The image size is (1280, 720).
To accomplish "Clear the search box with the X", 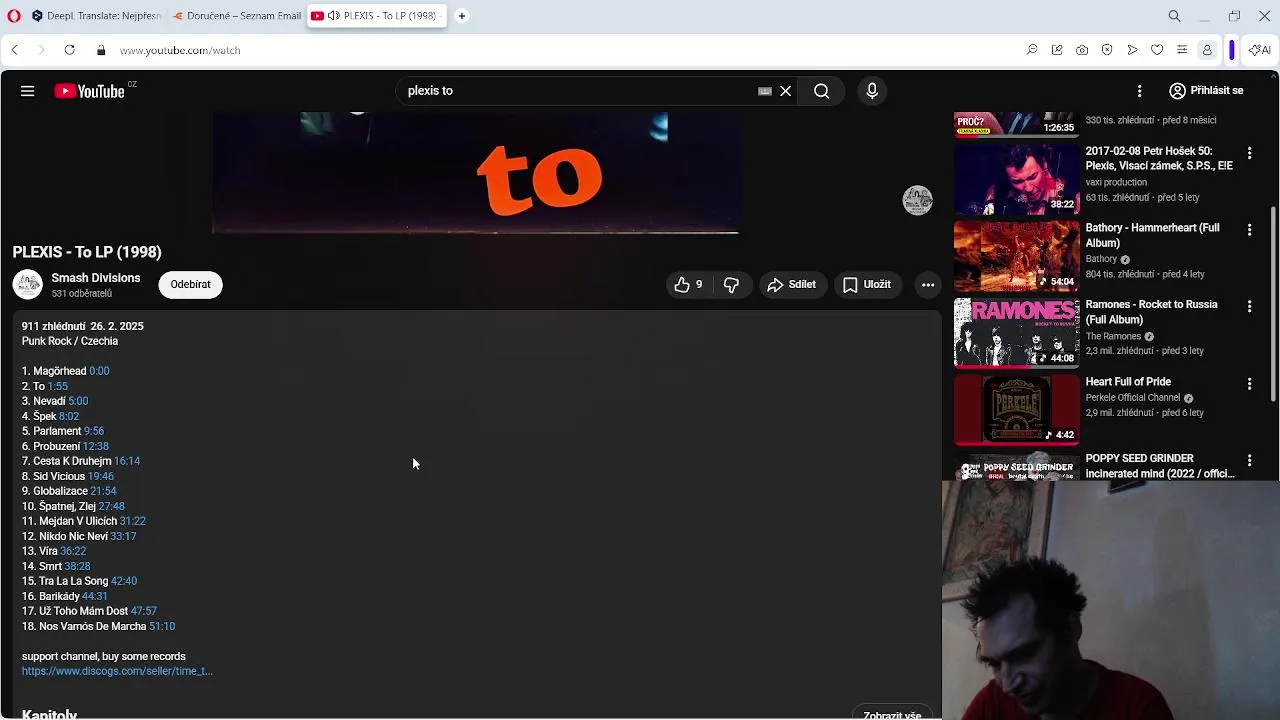I will [x=786, y=91].
